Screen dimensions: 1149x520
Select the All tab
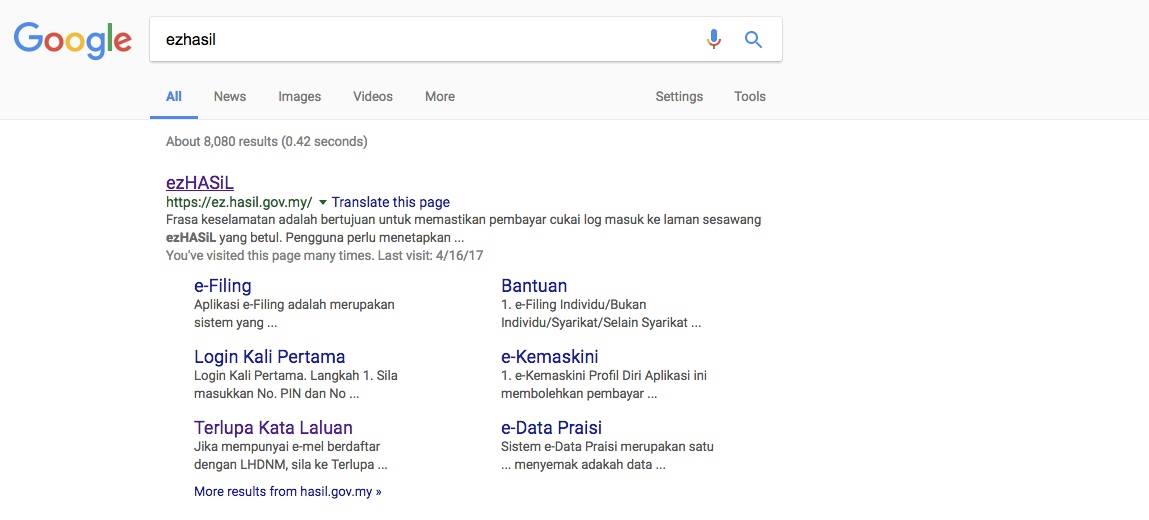pos(174,97)
